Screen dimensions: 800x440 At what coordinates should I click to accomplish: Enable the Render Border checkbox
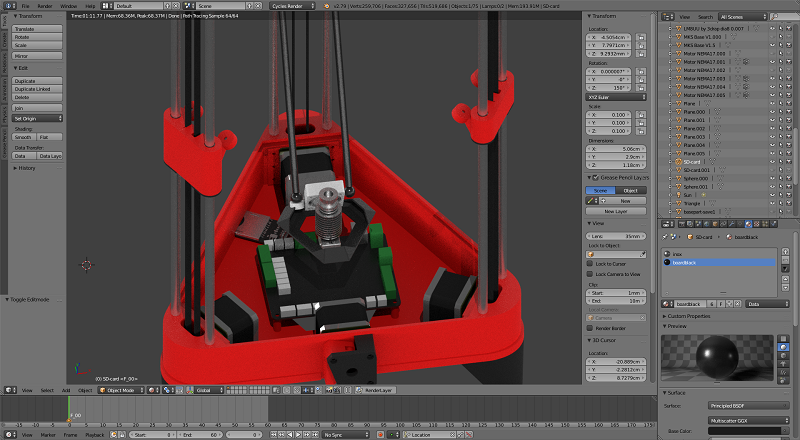590,328
